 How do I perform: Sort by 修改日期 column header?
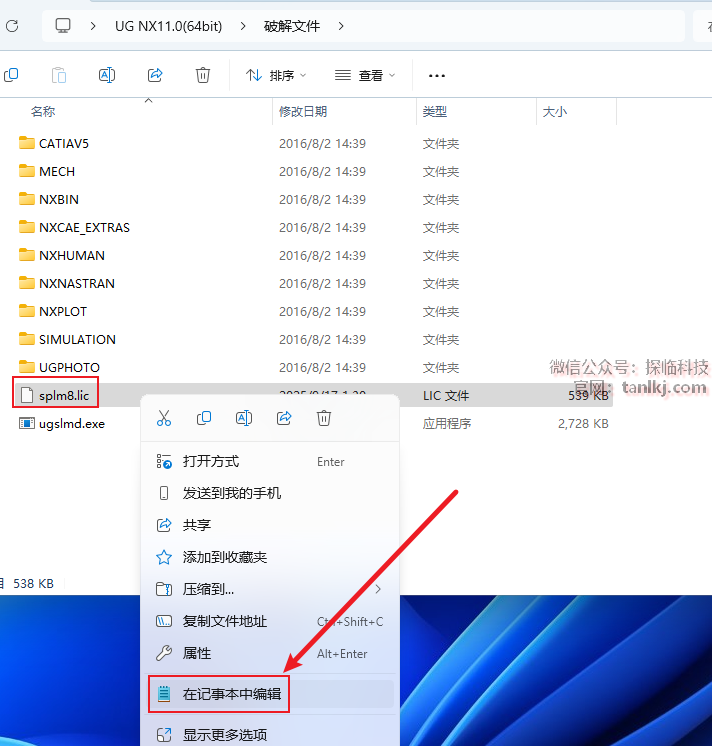point(303,111)
